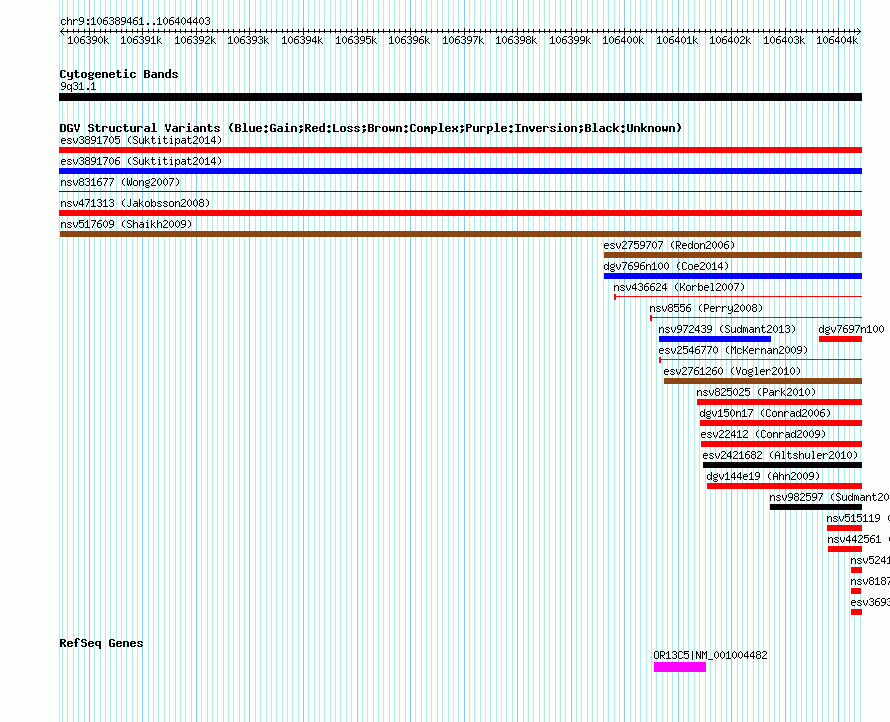
Task: Select the brown complex bar under nsv517609
Action: [x=460, y=234]
